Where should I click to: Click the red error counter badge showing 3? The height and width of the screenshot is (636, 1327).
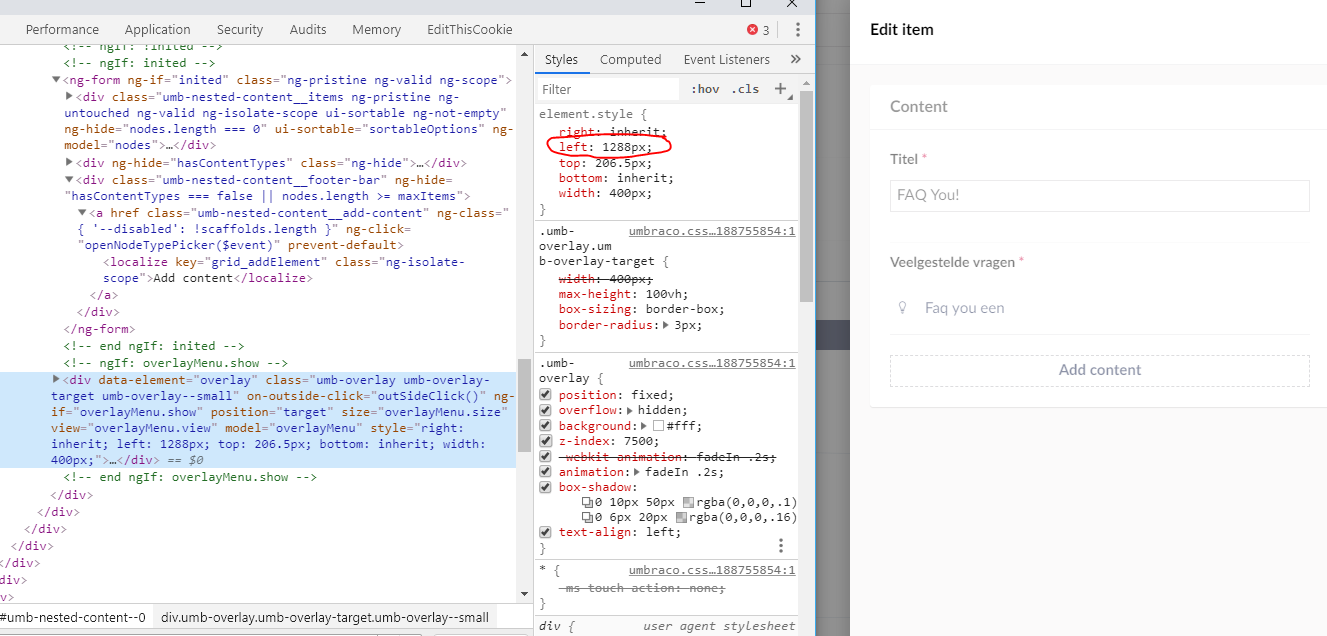753,31
